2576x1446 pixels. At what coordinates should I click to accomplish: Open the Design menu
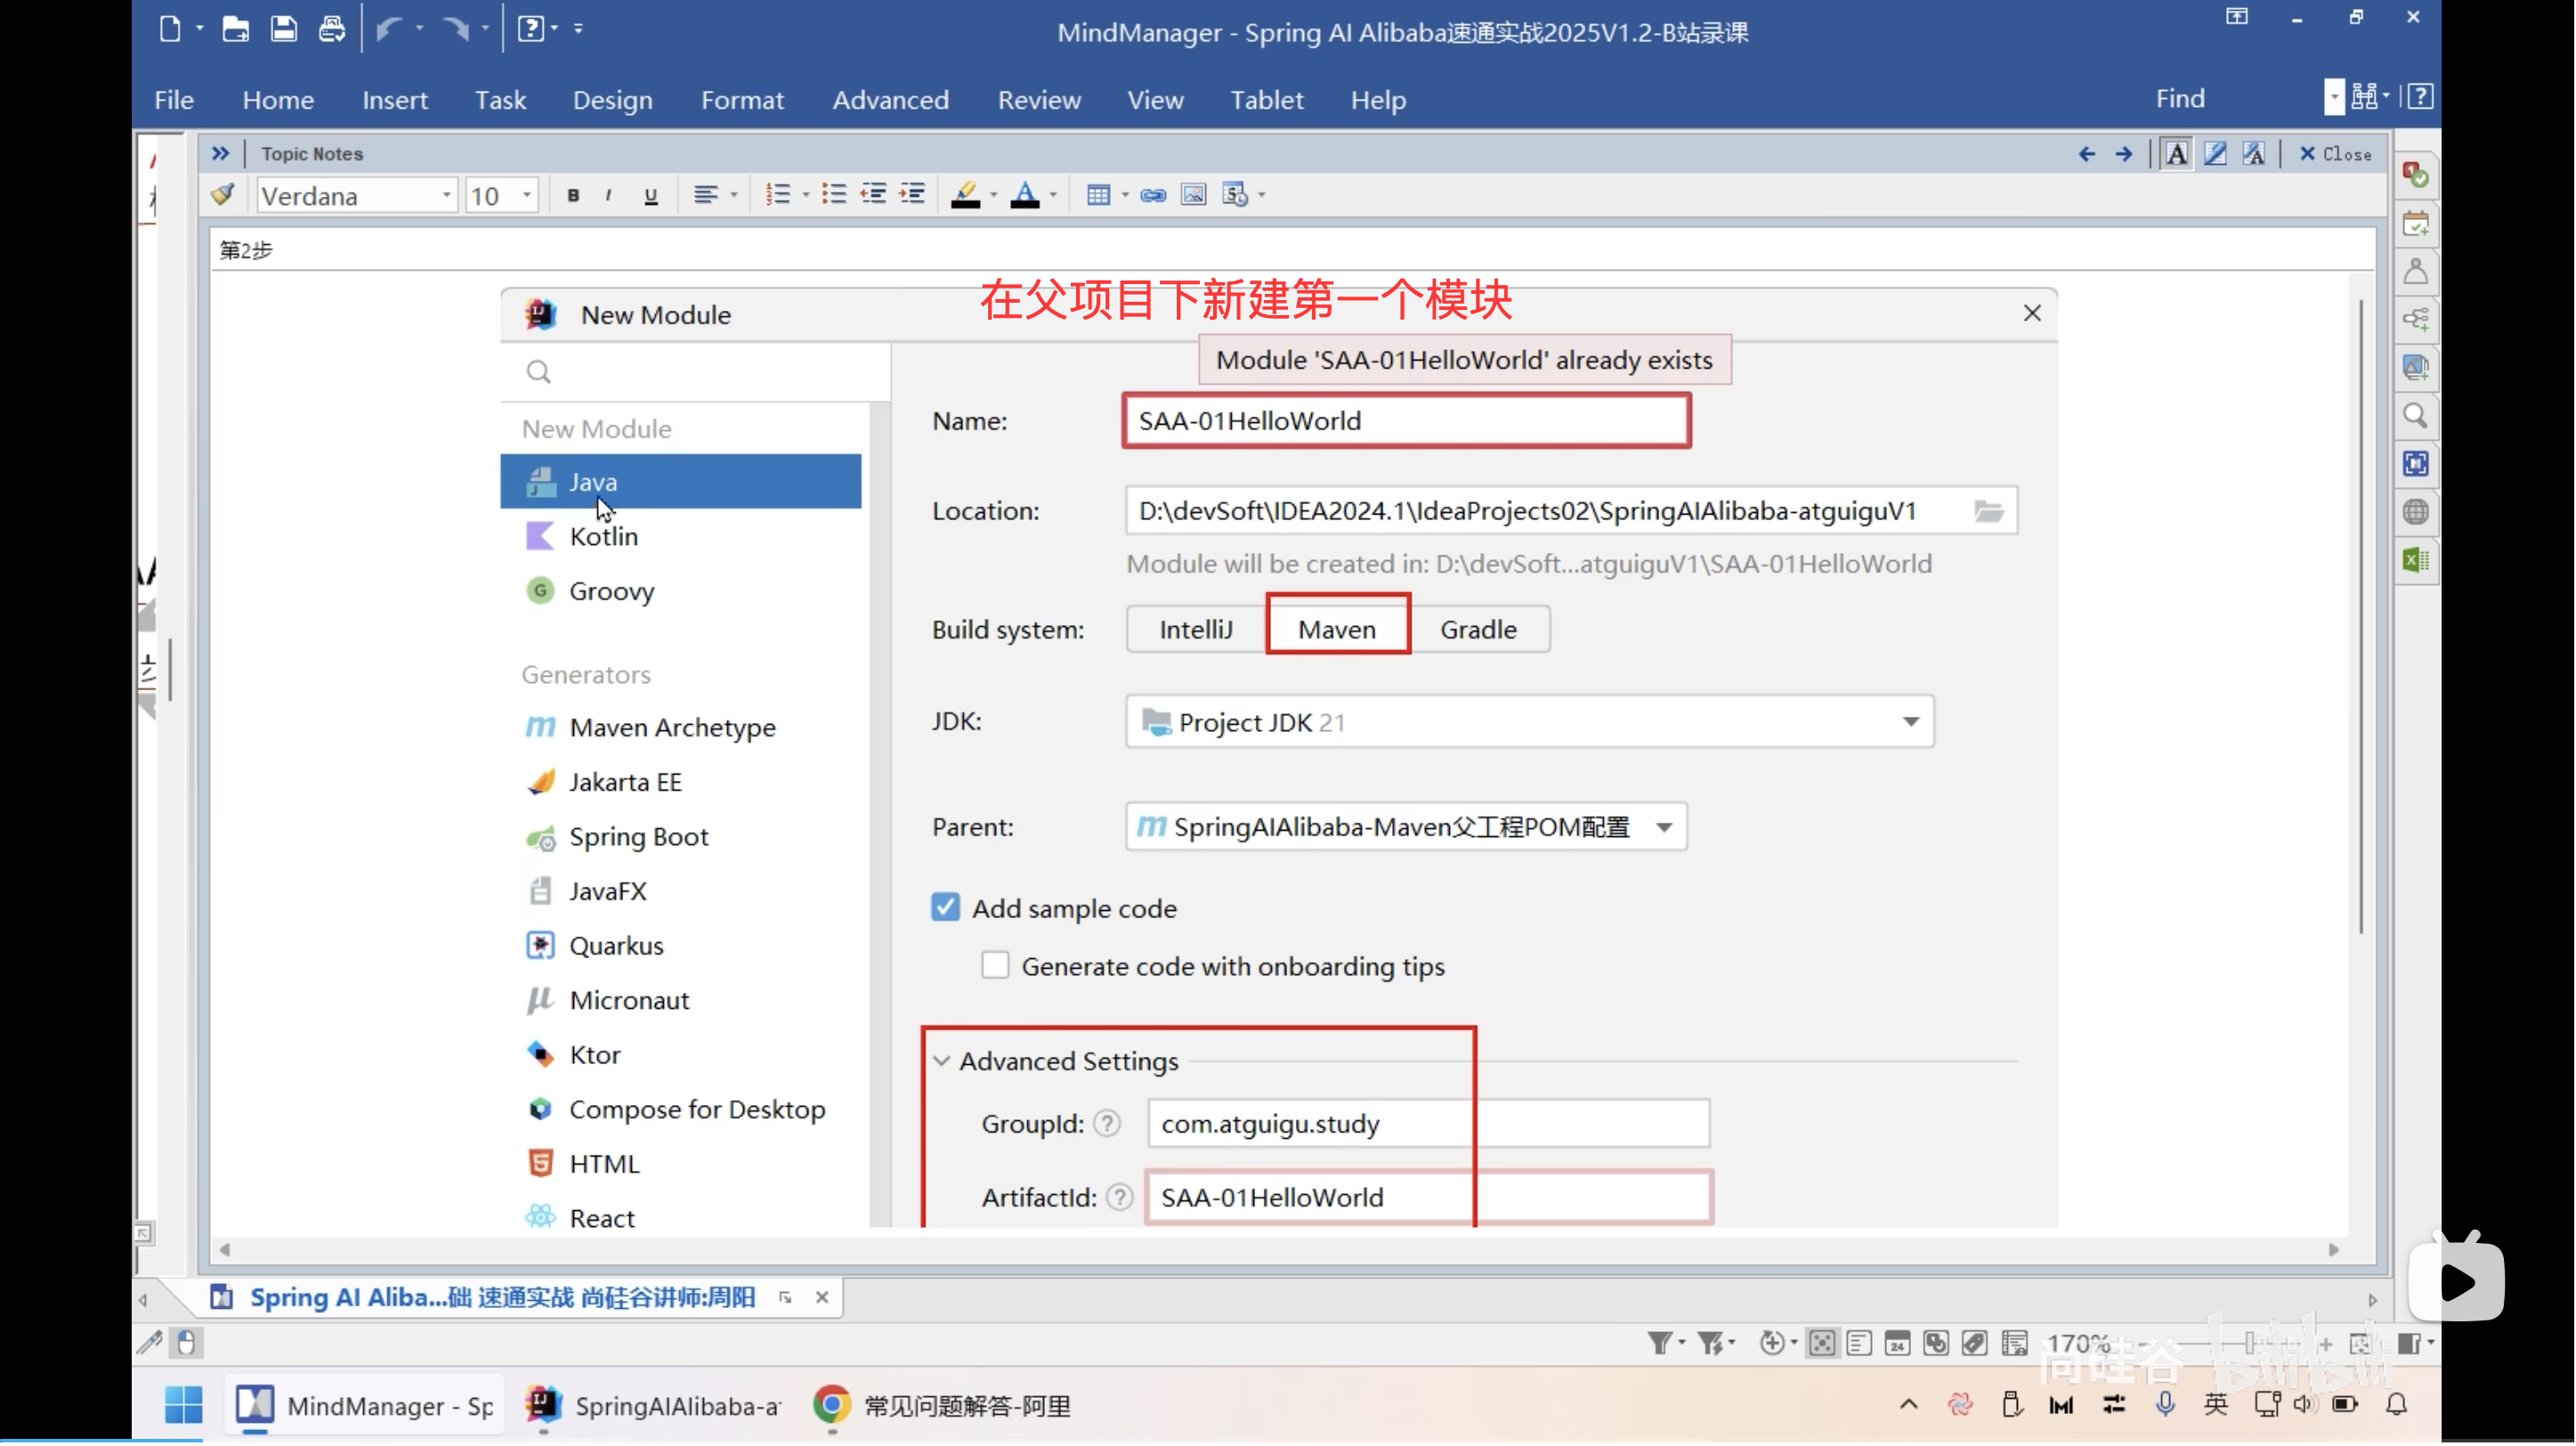pos(612,100)
